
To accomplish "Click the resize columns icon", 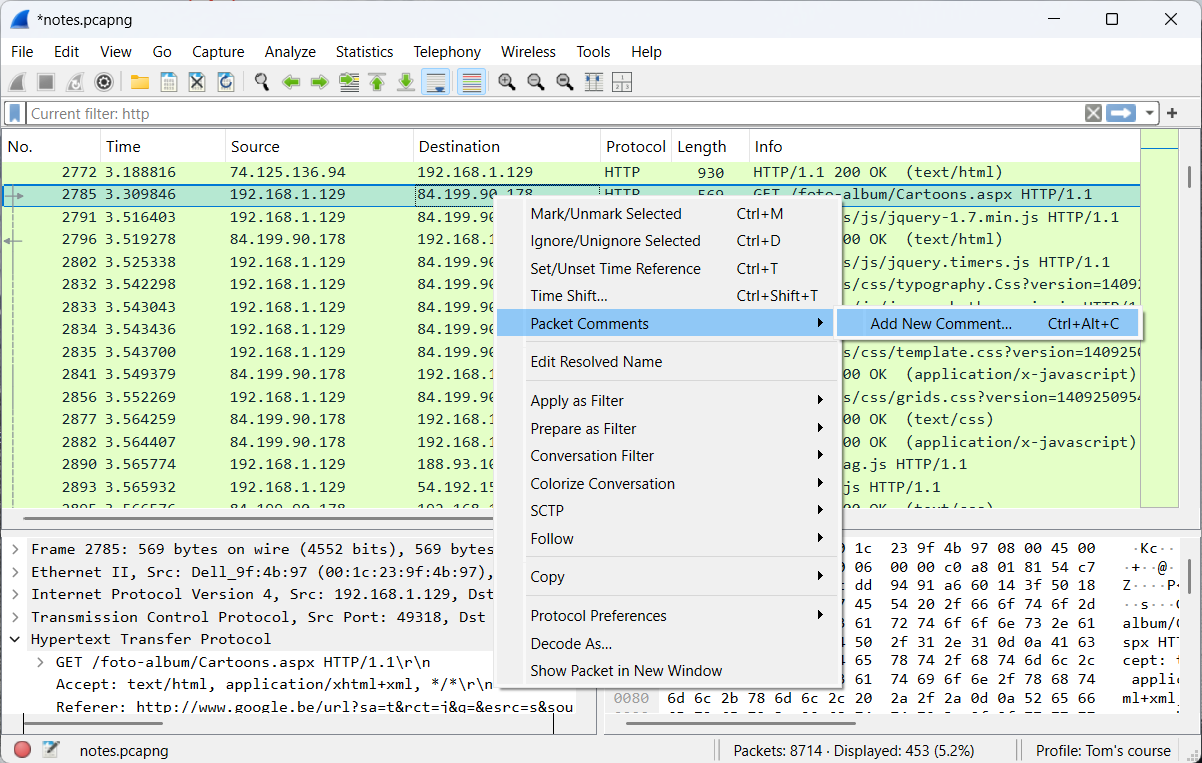I will [x=593, y=82].
